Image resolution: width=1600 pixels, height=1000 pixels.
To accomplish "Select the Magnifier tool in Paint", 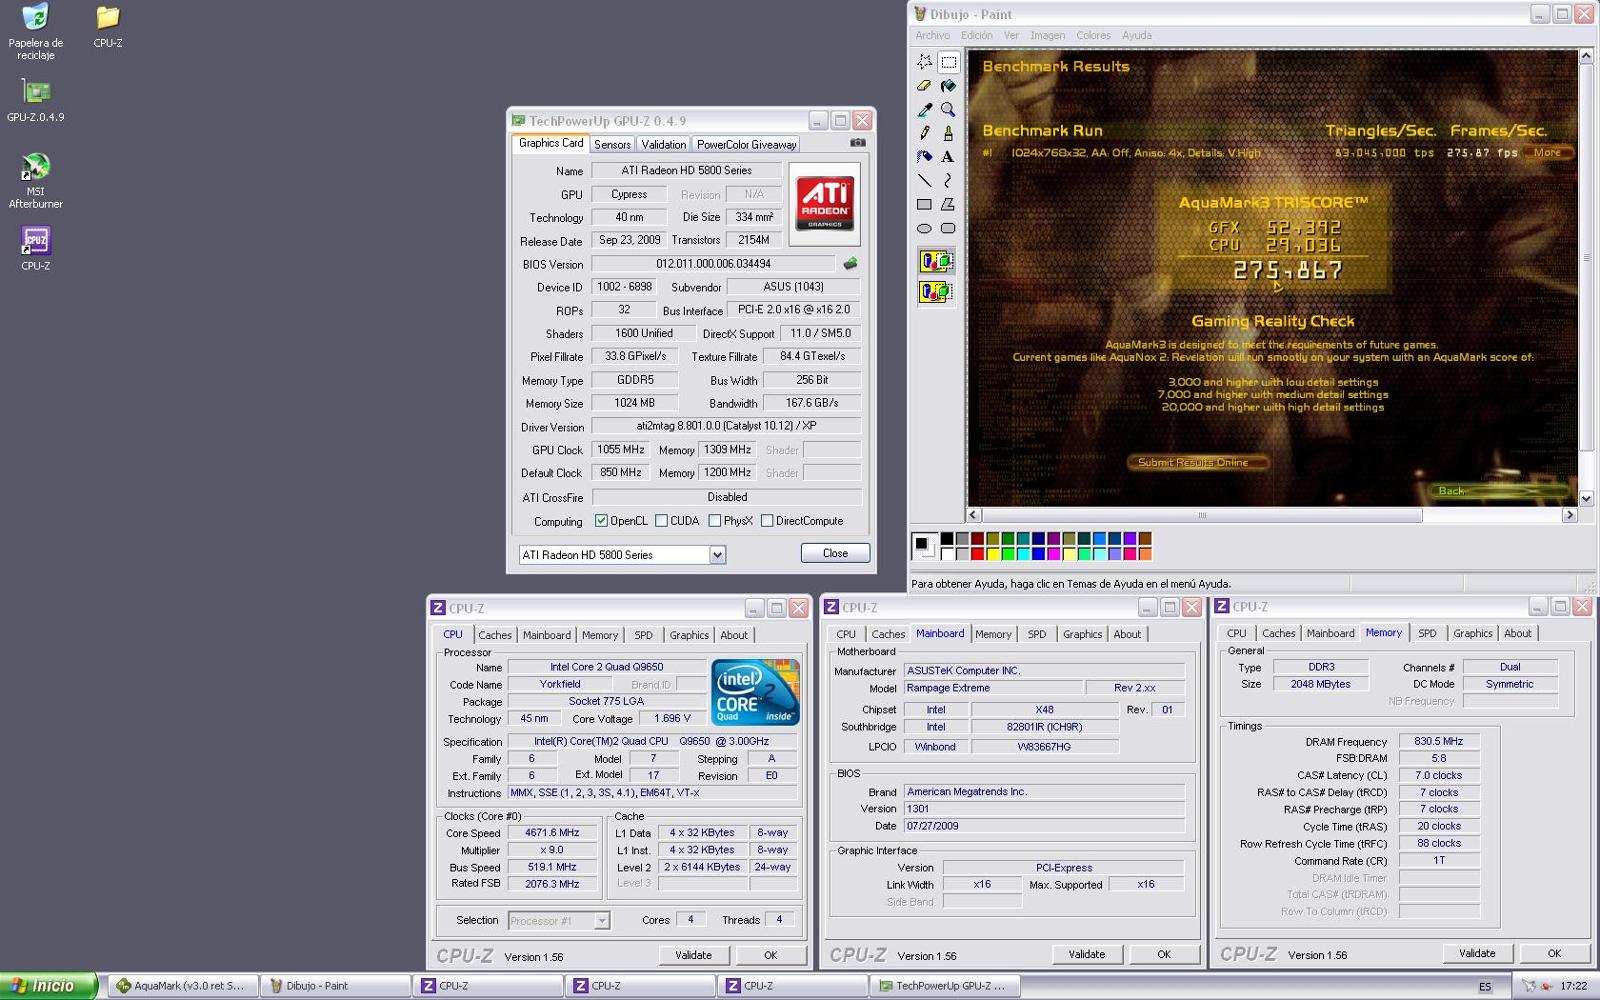I will (948, 109).
